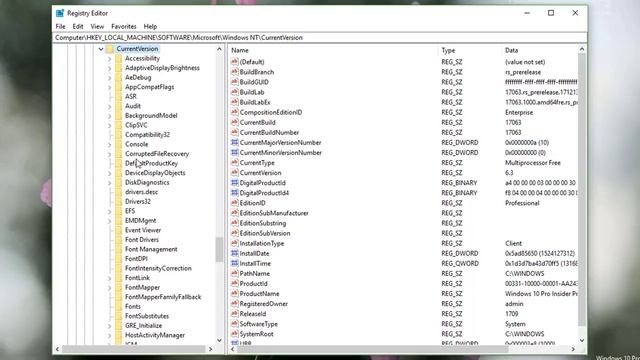Viewport: 640px width, 360px height.
Task: Open the File menu
Action: (60, 27)
